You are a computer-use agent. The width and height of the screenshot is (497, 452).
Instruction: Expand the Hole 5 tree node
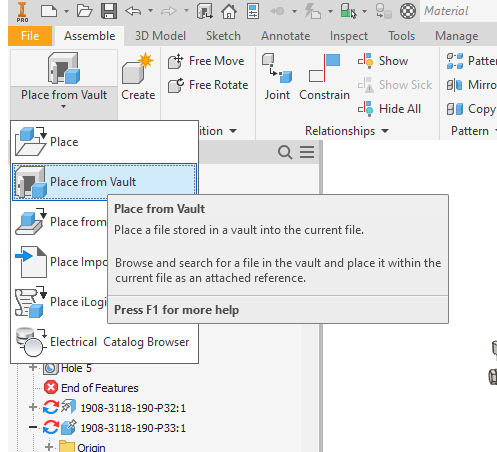(33, 367)
